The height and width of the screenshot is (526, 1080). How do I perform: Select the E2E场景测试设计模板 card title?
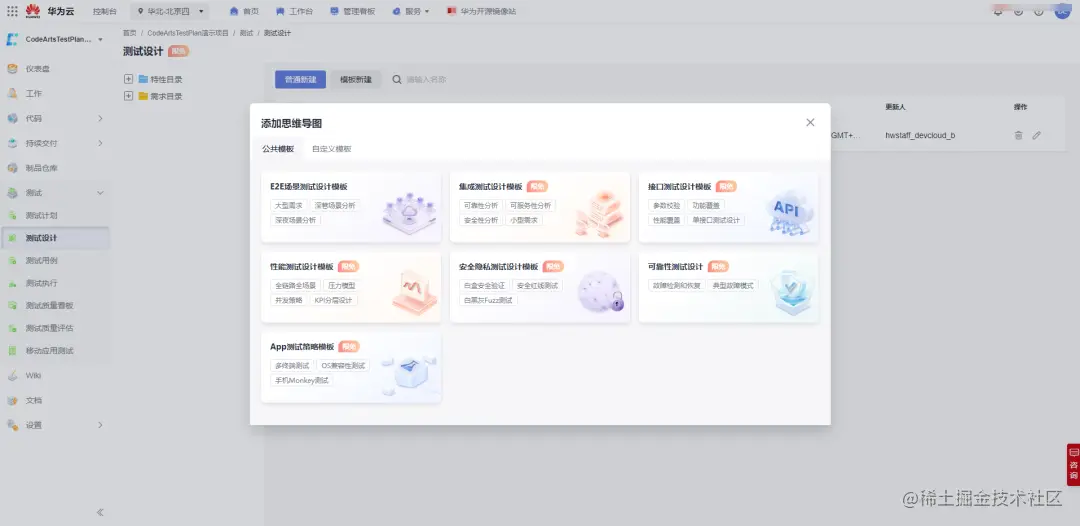[309, 187]
